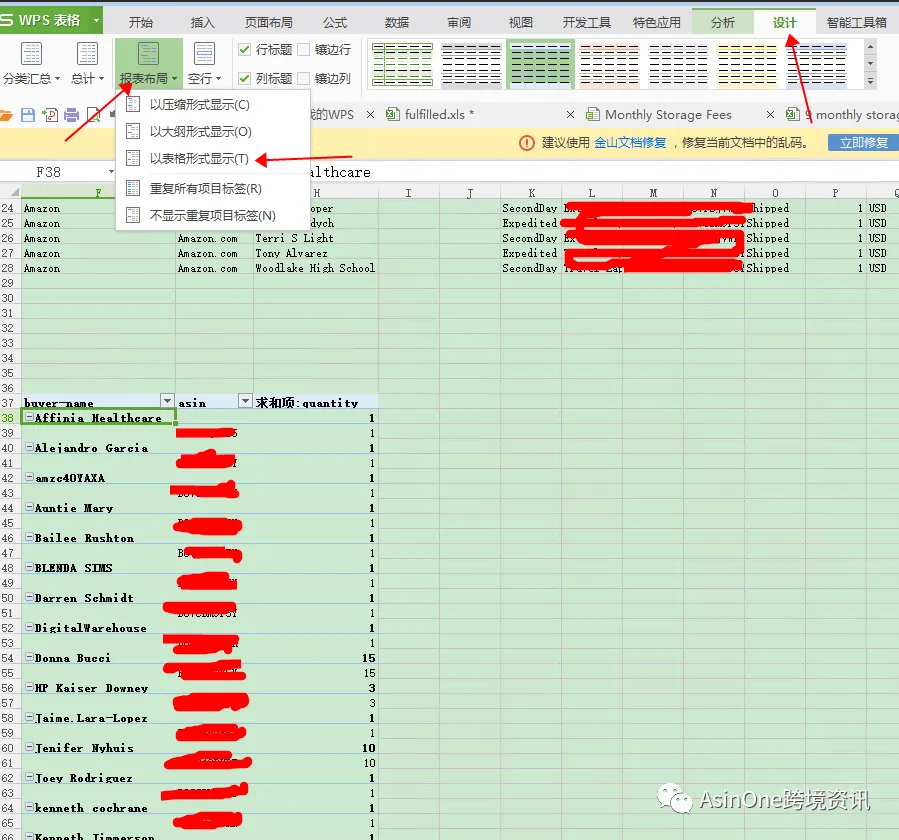The width and height of the screenshot is (899, 840).
Task: Select 以表格形式显示(T) menu option
Action: [199, 159]
